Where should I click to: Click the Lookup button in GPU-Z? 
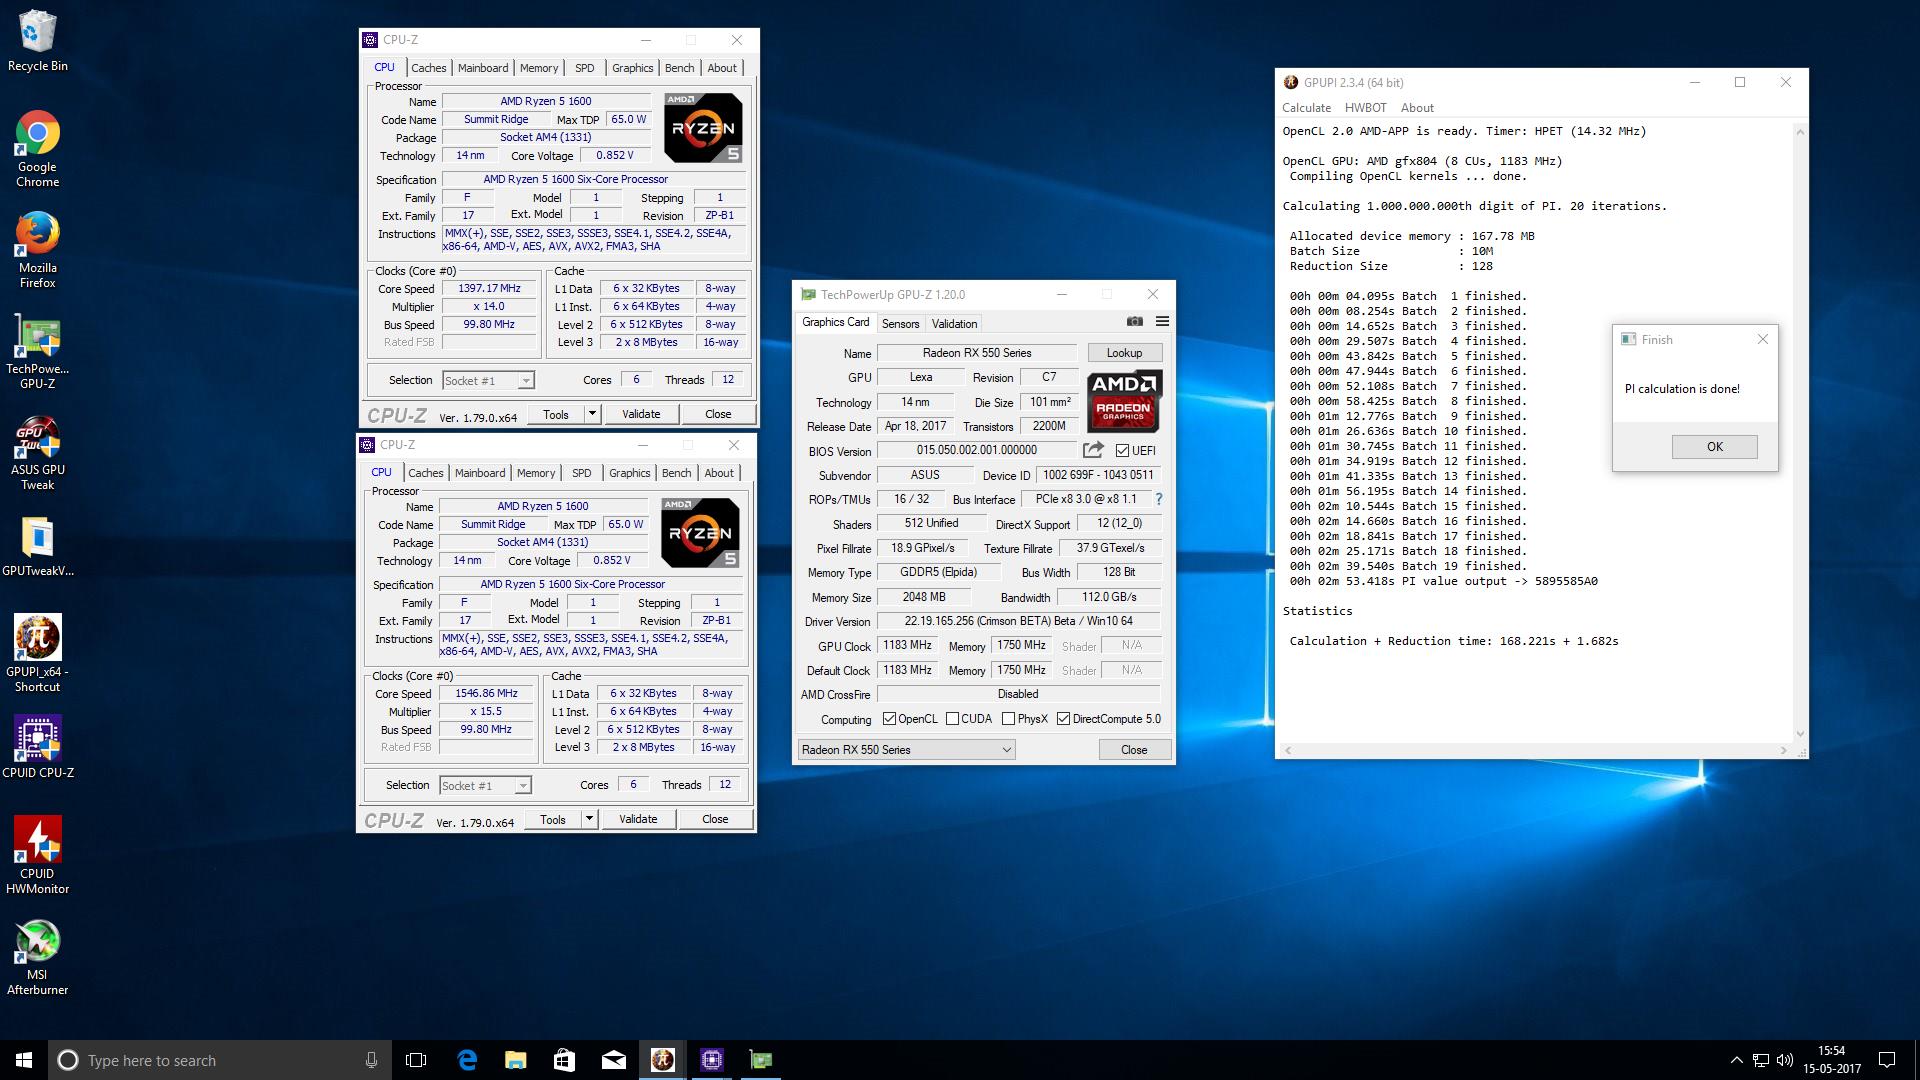pos(1124,353)
